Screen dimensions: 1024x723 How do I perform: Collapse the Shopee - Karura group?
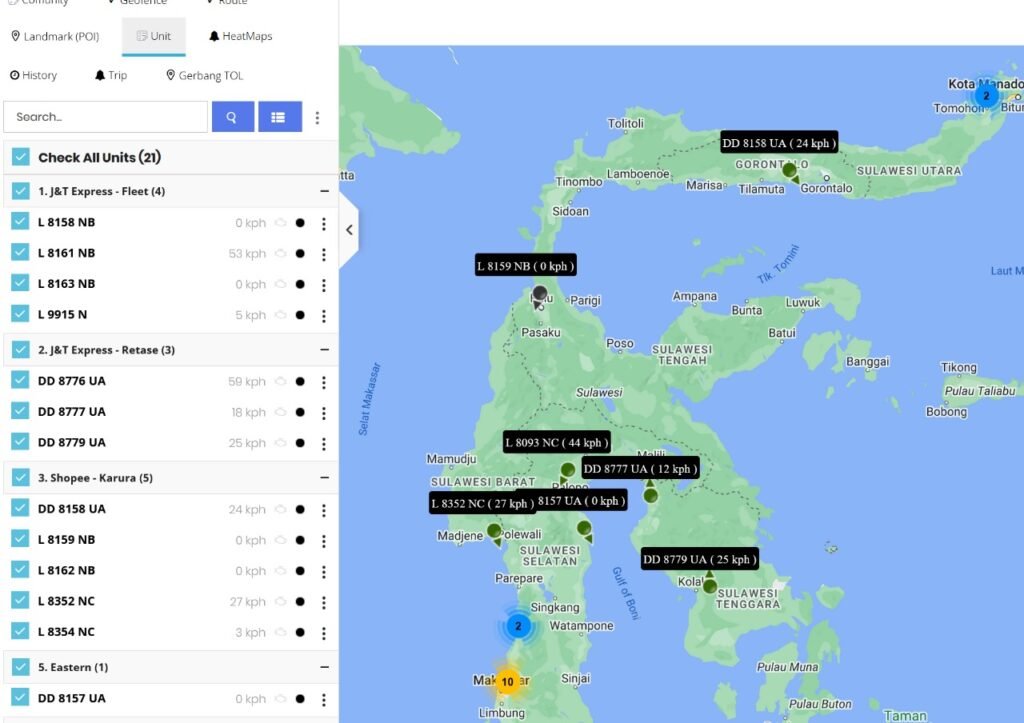point(325,478)
